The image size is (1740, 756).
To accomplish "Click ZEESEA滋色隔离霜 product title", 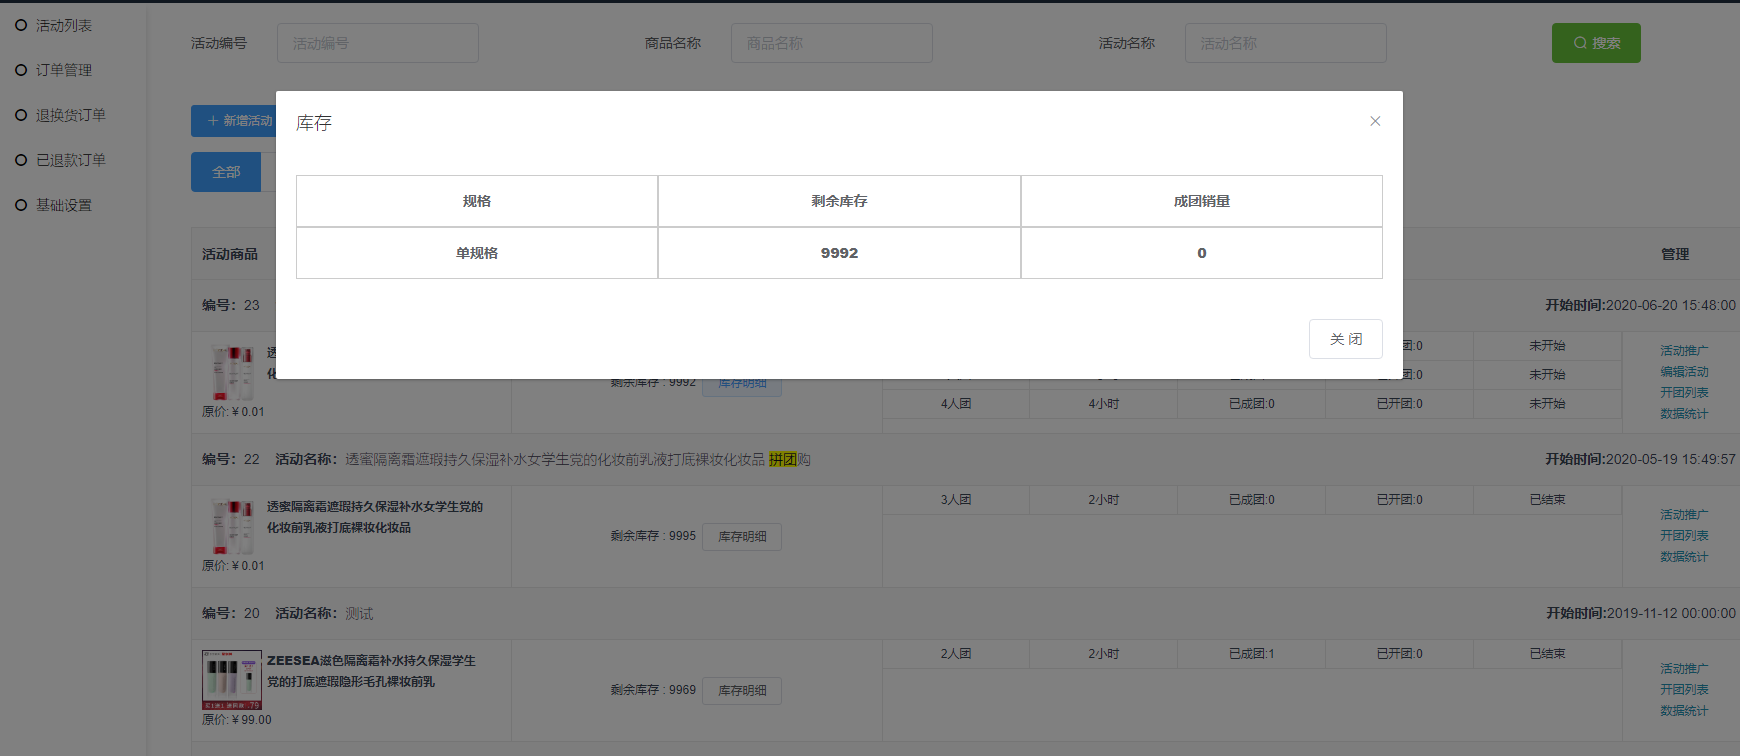I will point(371,671).
